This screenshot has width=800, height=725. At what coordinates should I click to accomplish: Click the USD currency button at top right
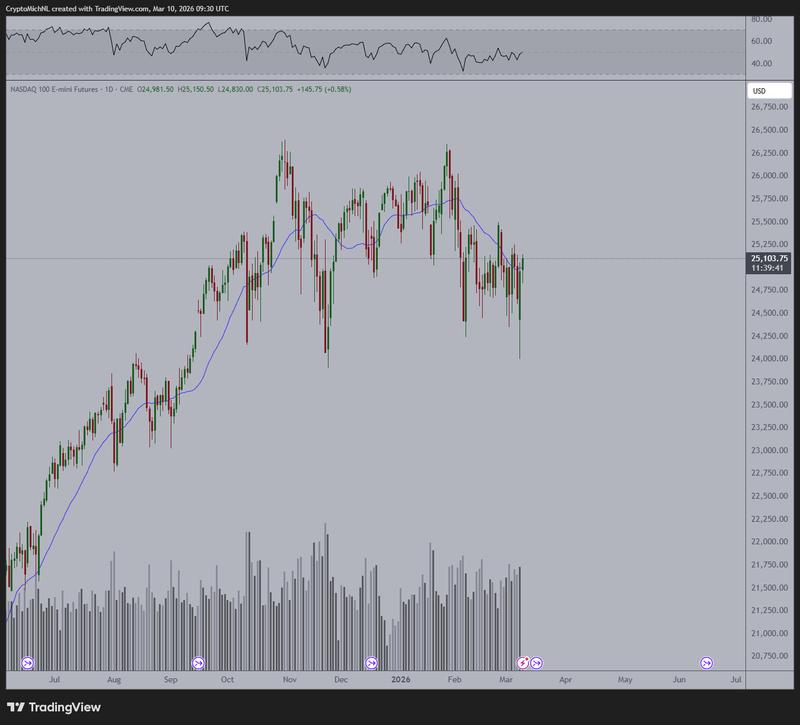(759, 88)
